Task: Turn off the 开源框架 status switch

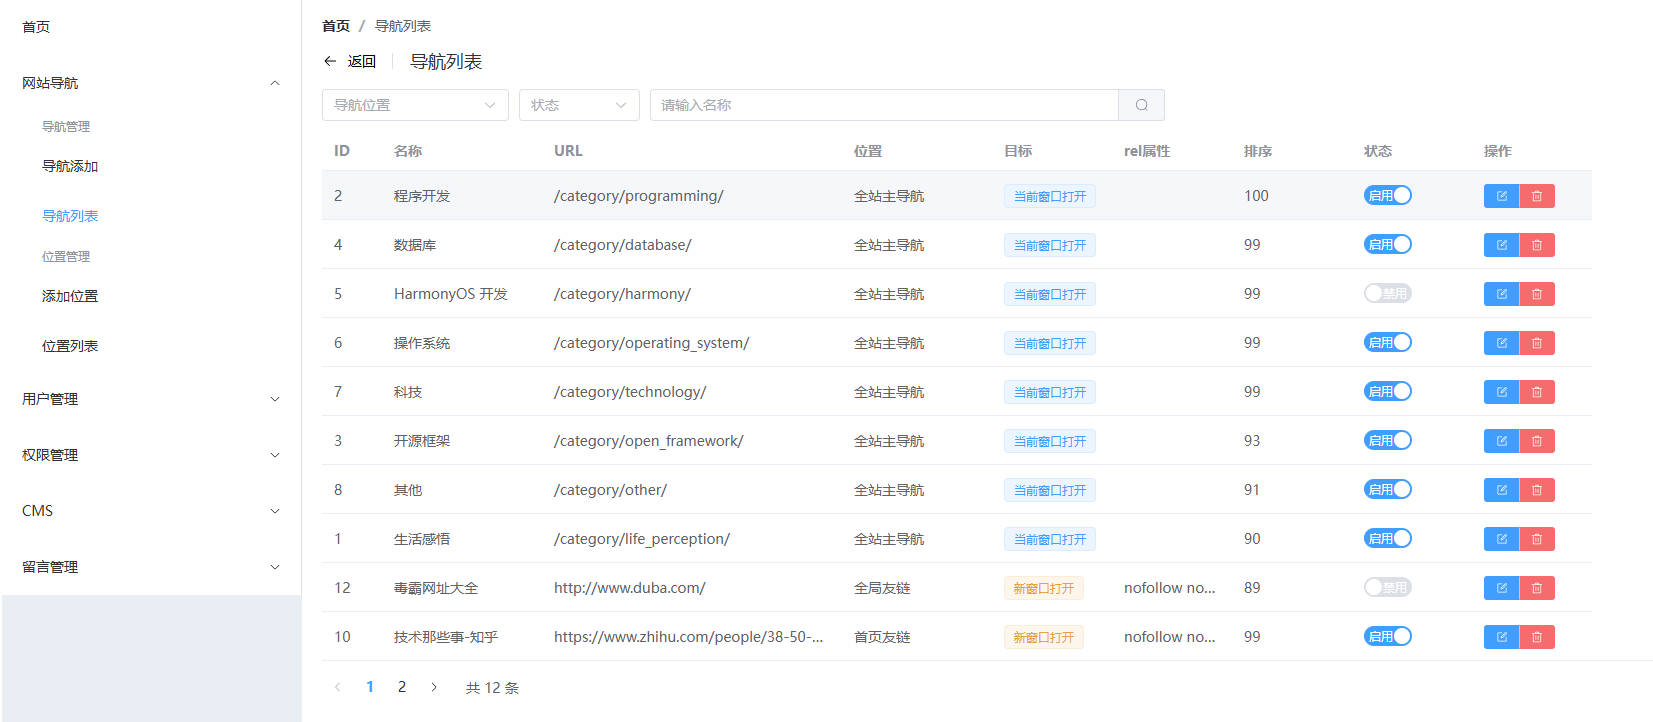Action: (1388, 440)
